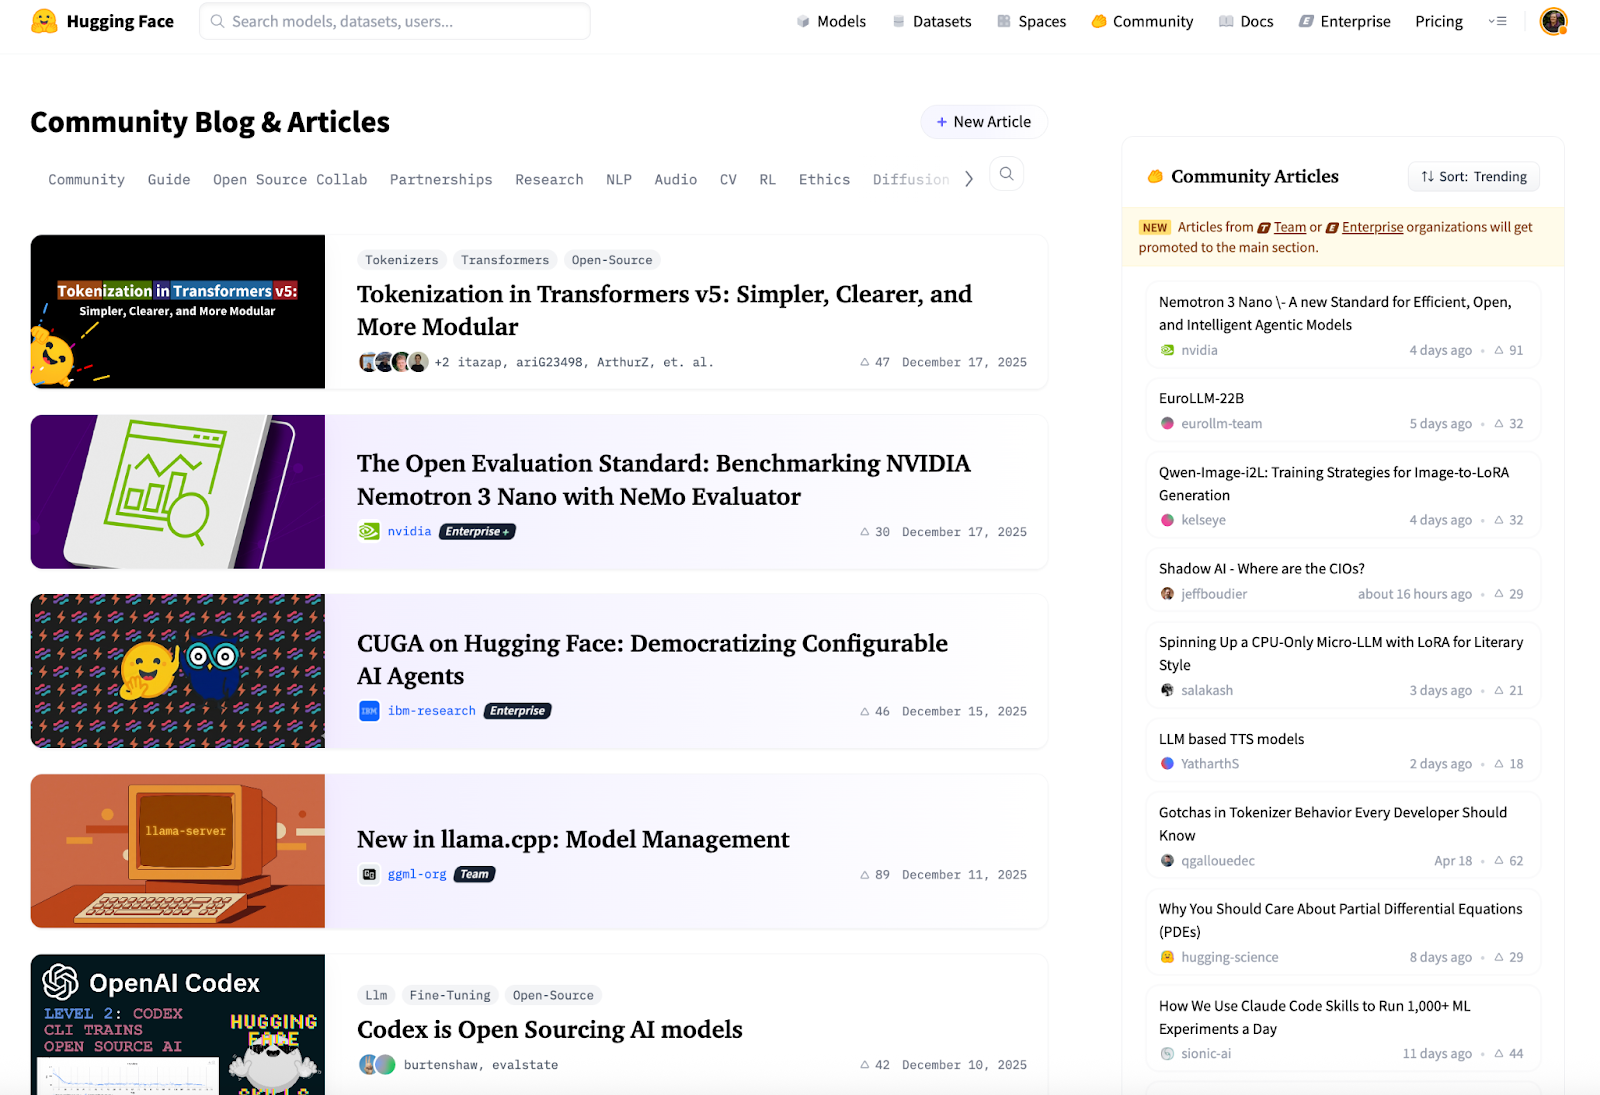Screen dimensions: 1600x1095
Task: Click the ibm-research organization icon
Action: 369,711
